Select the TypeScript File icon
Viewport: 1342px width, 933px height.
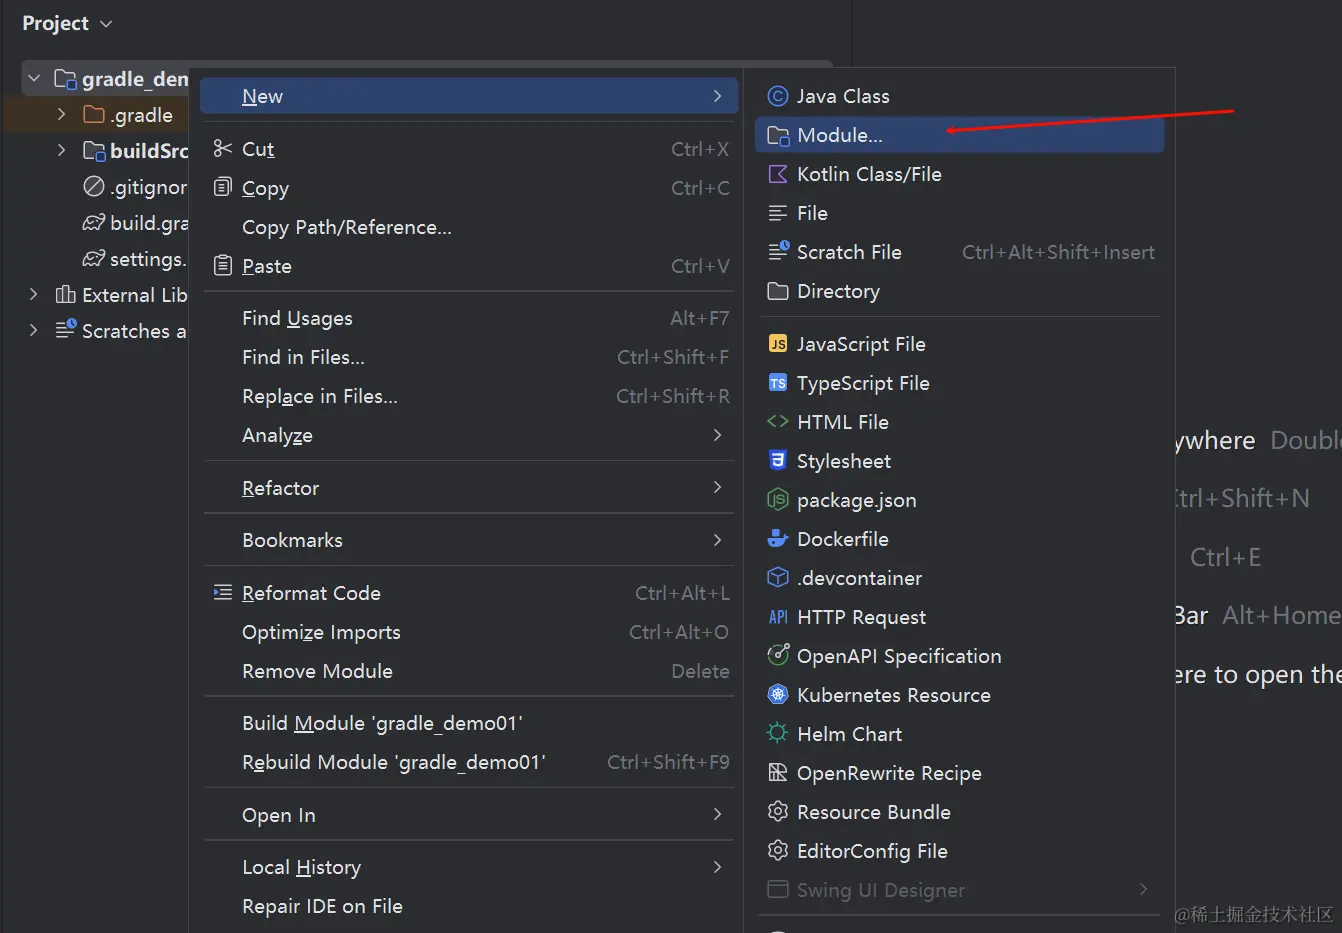coord(778,383)
